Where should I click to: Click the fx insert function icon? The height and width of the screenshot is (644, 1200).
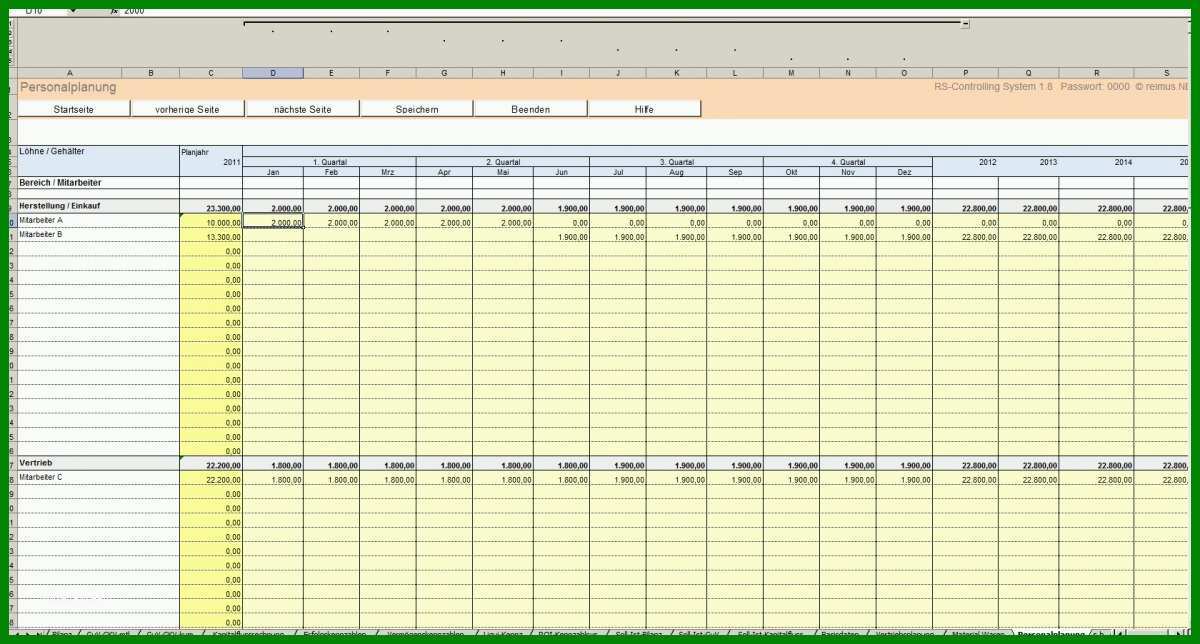pyautogui.click(x=114, y=10)
